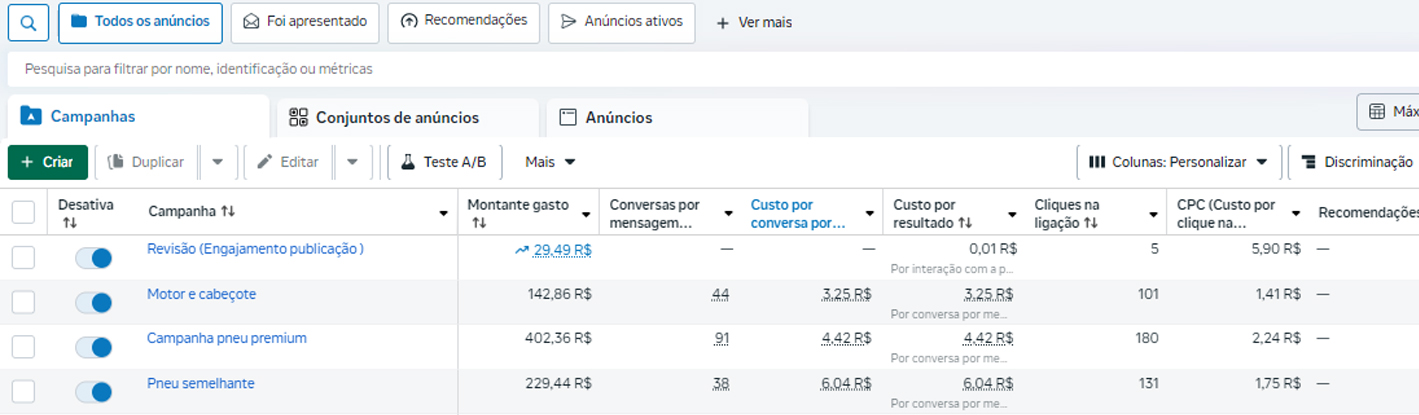
Task: Show Anúncios ativos filter
Action: tap(622, 22)
